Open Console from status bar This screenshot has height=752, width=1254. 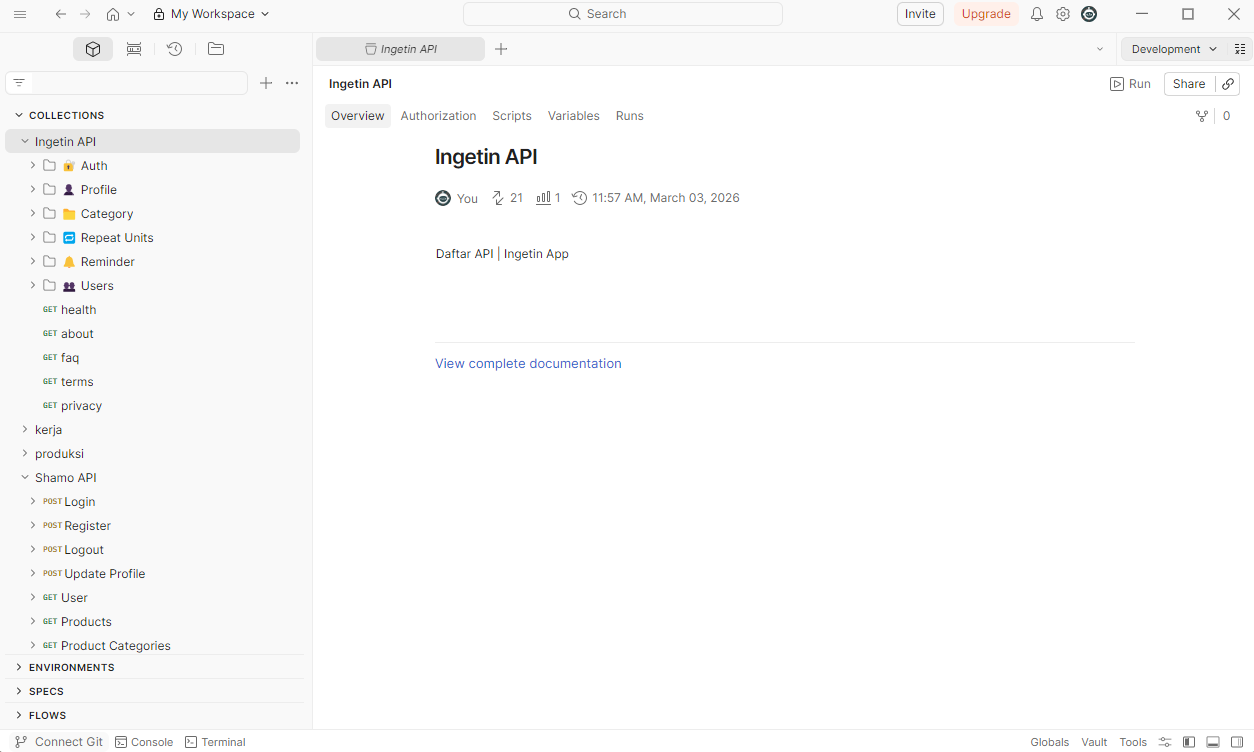tap(144, 742)
